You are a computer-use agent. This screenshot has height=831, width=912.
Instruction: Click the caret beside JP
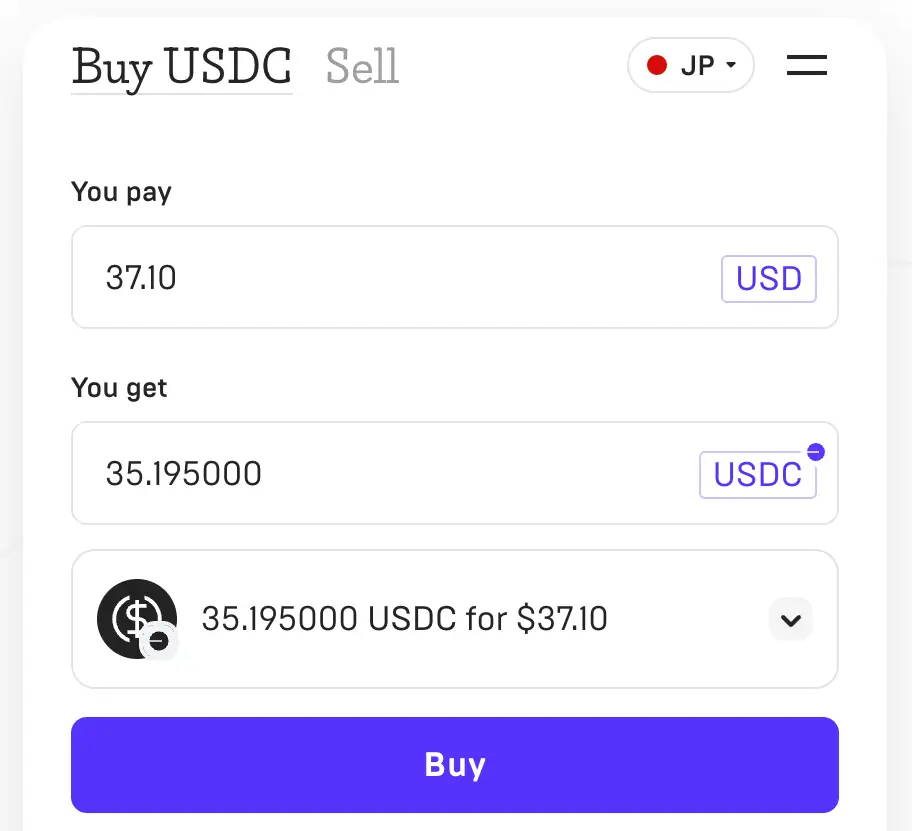[731, 66]
